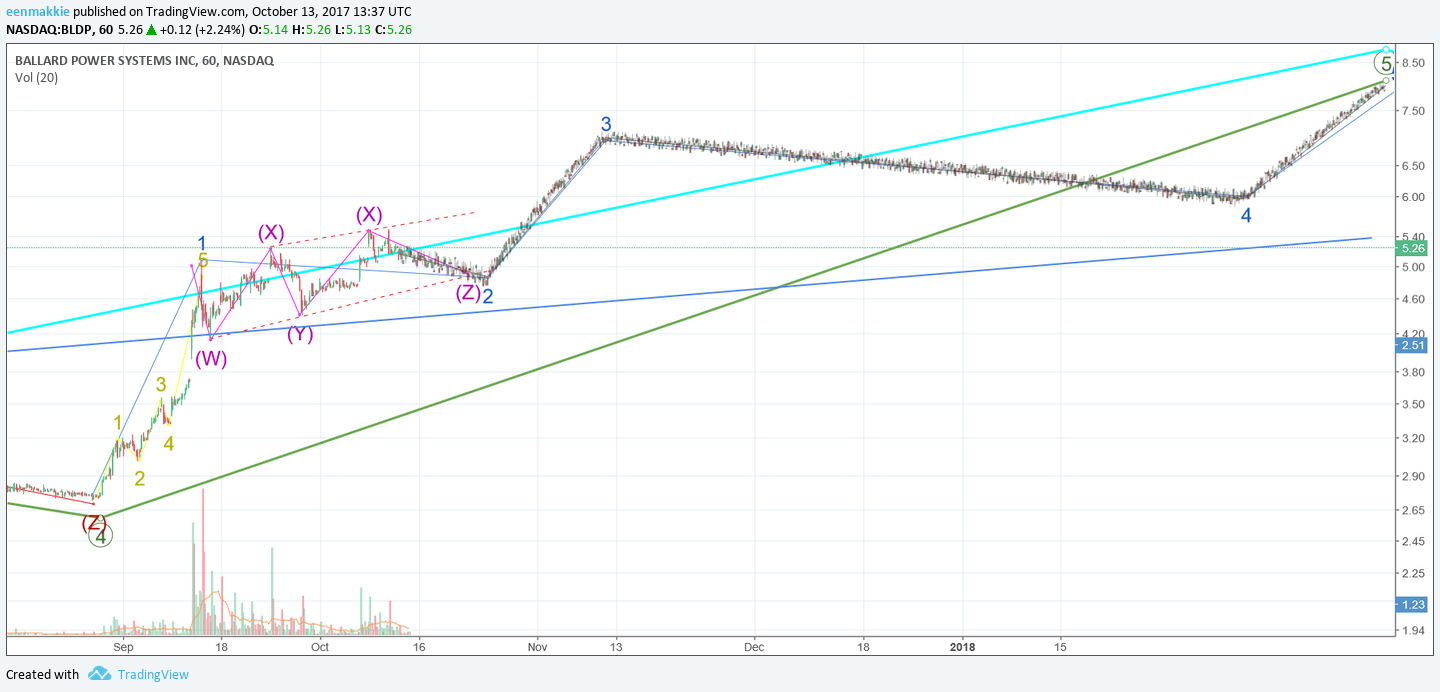The image size is (1440, 692).
Task: Click the 8.50 price axis value
Action: coord(1415,63)
